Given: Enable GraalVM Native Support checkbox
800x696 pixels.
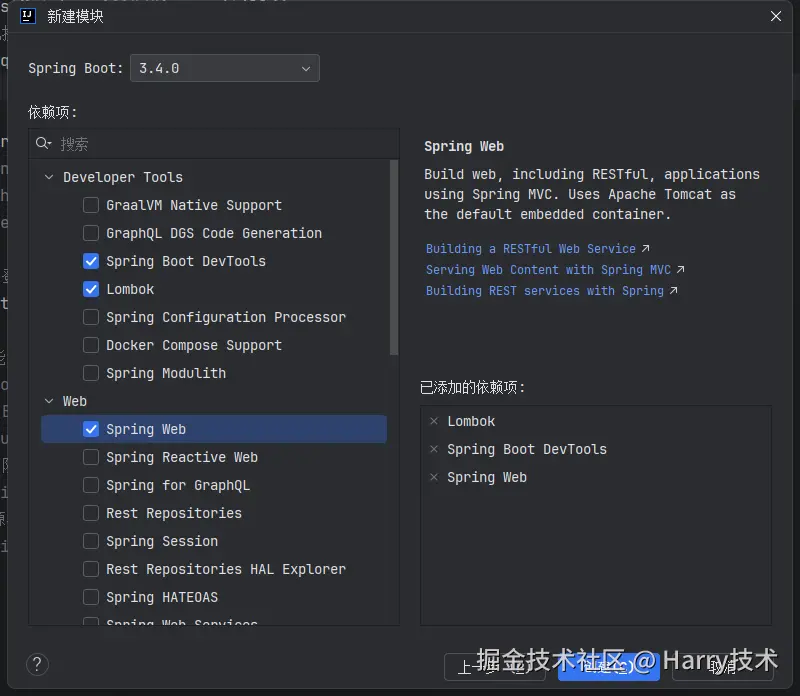Looking at the screenshot, I should (x=91, y=205).
